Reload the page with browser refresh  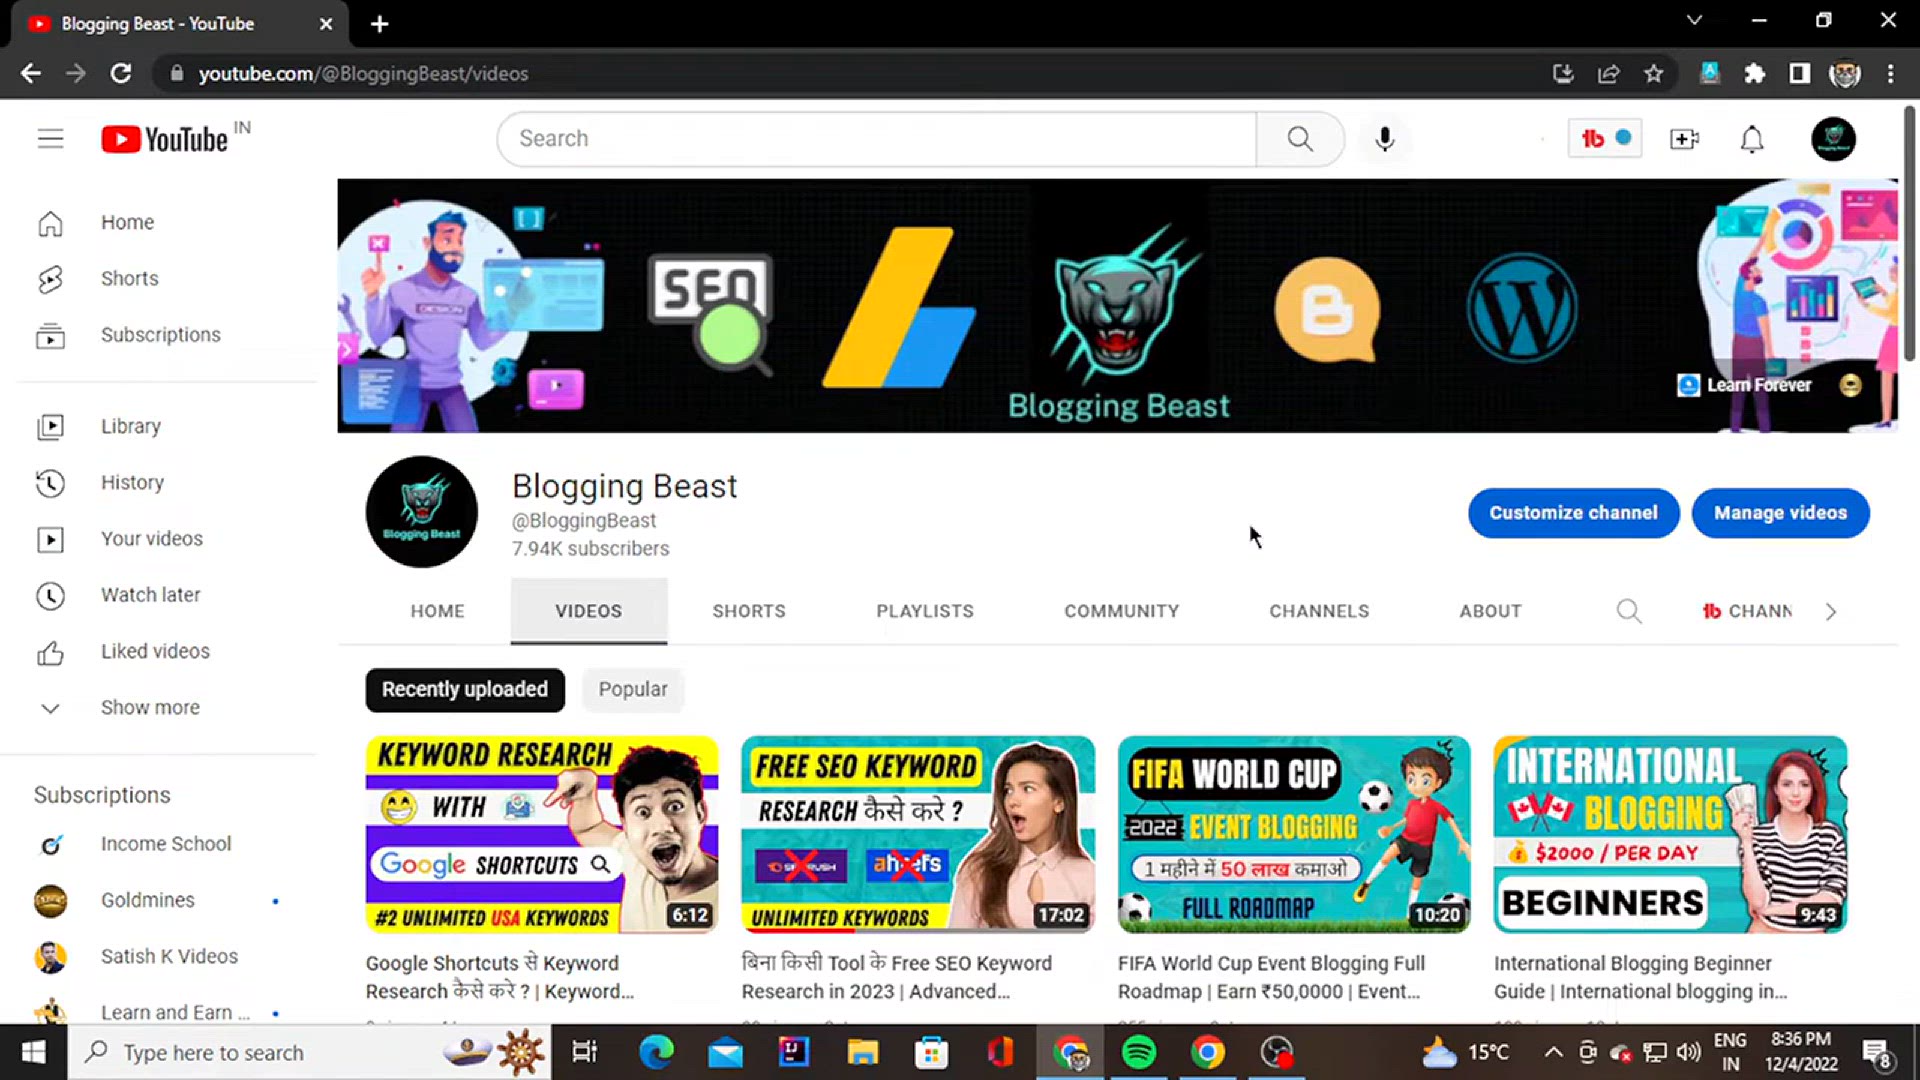[x=121, y=73]
